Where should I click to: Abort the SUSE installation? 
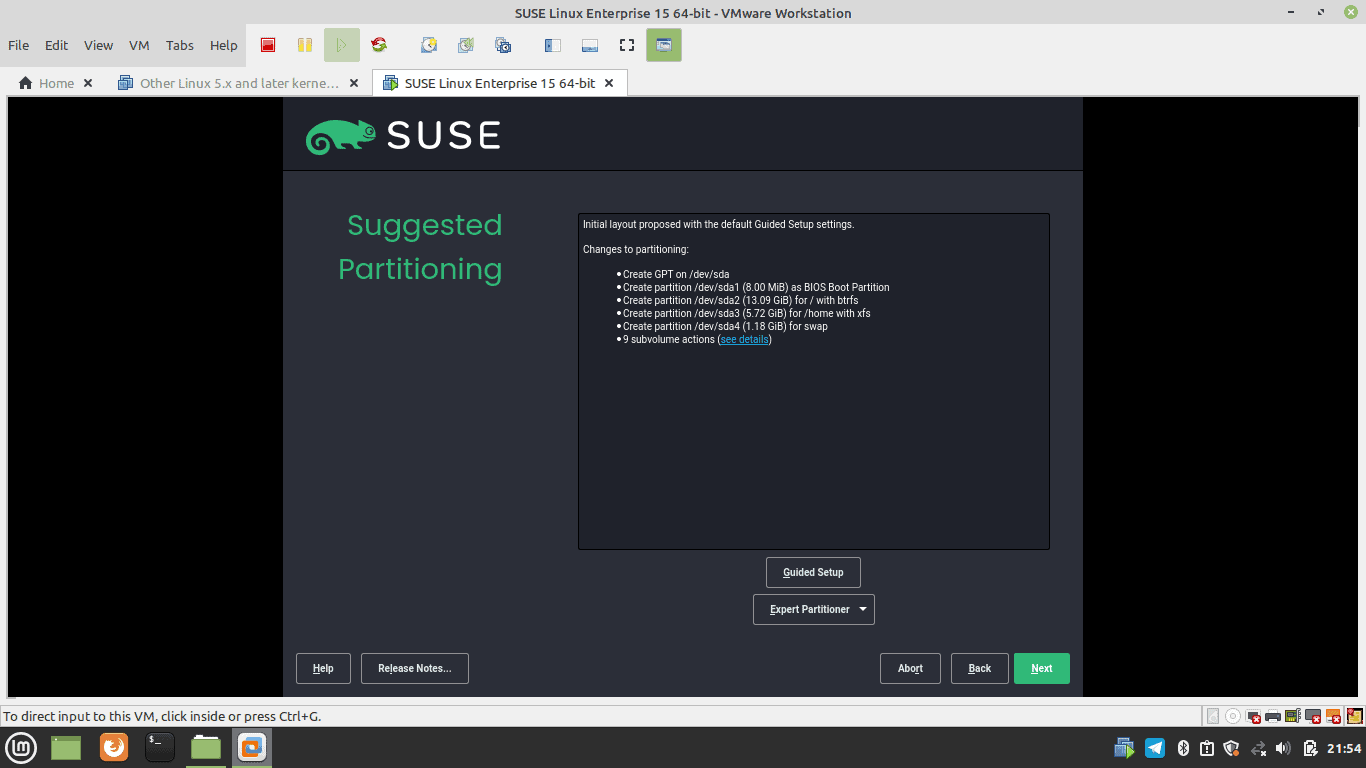[x=910, y=668]
